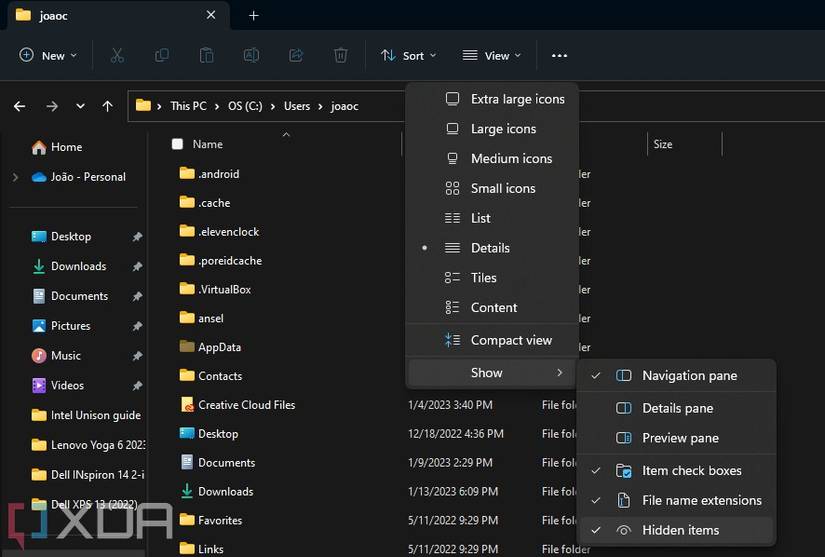Add a new tab with plus button
Viewport: 825px width, 557px height.
point(253,15)
